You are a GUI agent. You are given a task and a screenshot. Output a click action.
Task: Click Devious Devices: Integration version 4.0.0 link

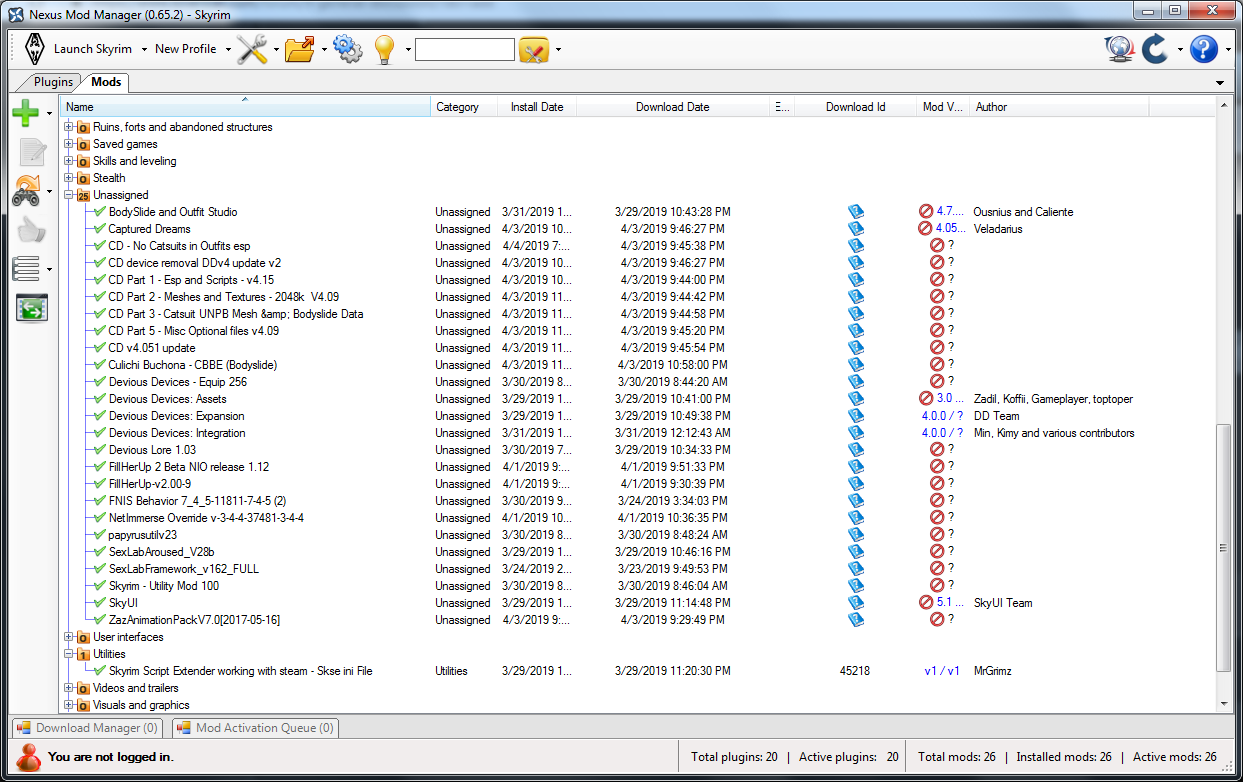coord(943,433)
